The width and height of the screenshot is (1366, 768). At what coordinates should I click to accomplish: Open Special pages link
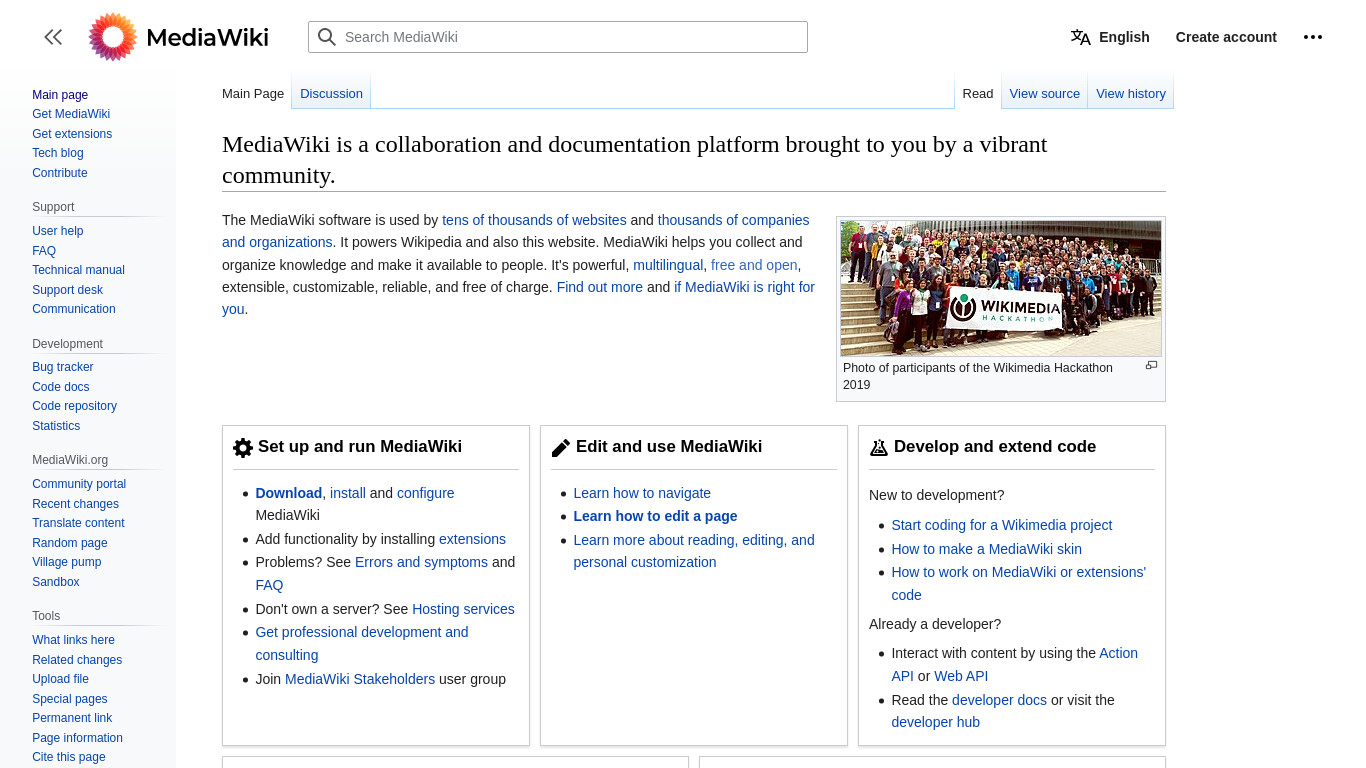[x=70, y=699]
